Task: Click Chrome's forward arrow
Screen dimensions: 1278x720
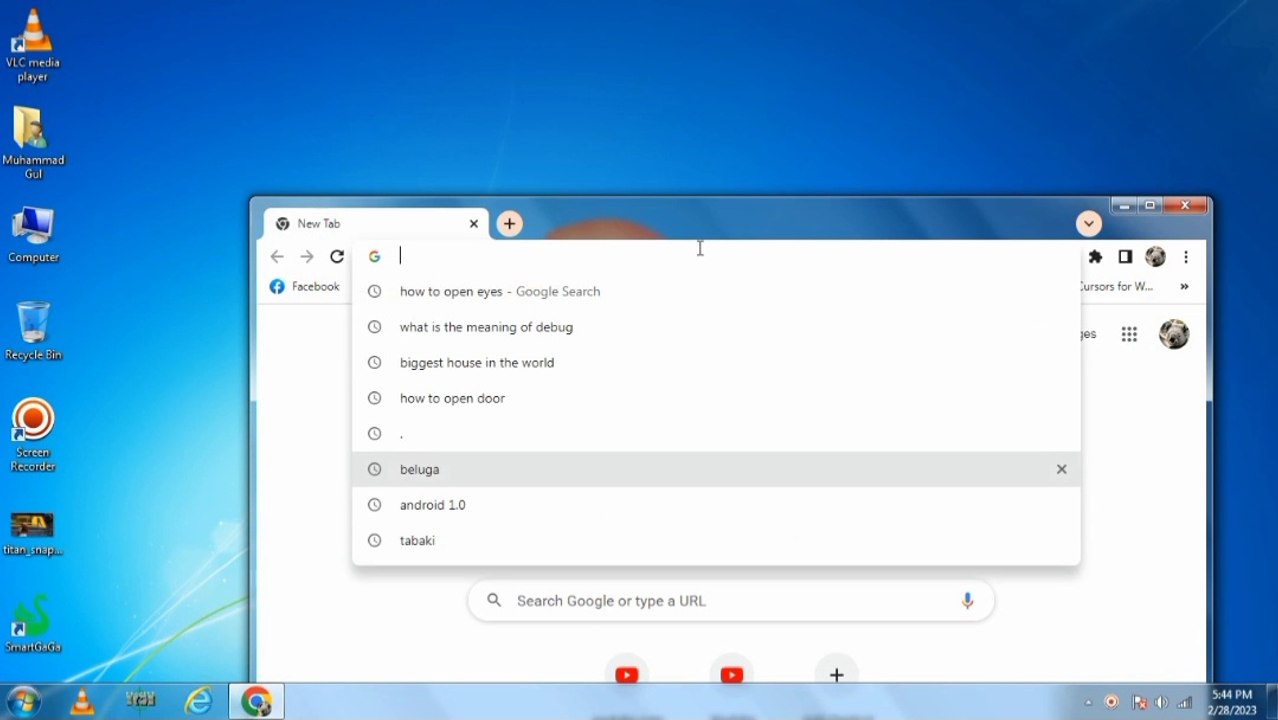Action: tap(307, 257)
